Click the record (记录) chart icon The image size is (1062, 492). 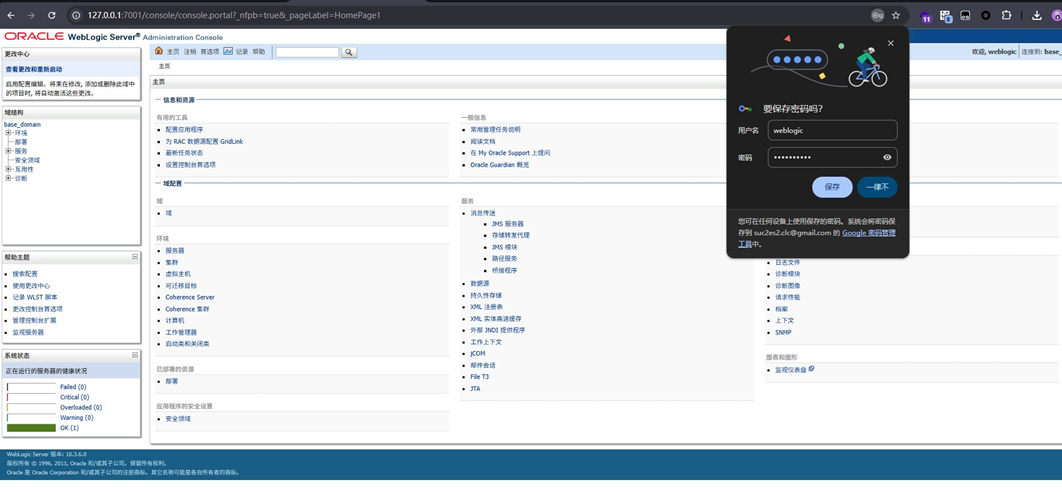pyautogui.click(x=228, y=51)
